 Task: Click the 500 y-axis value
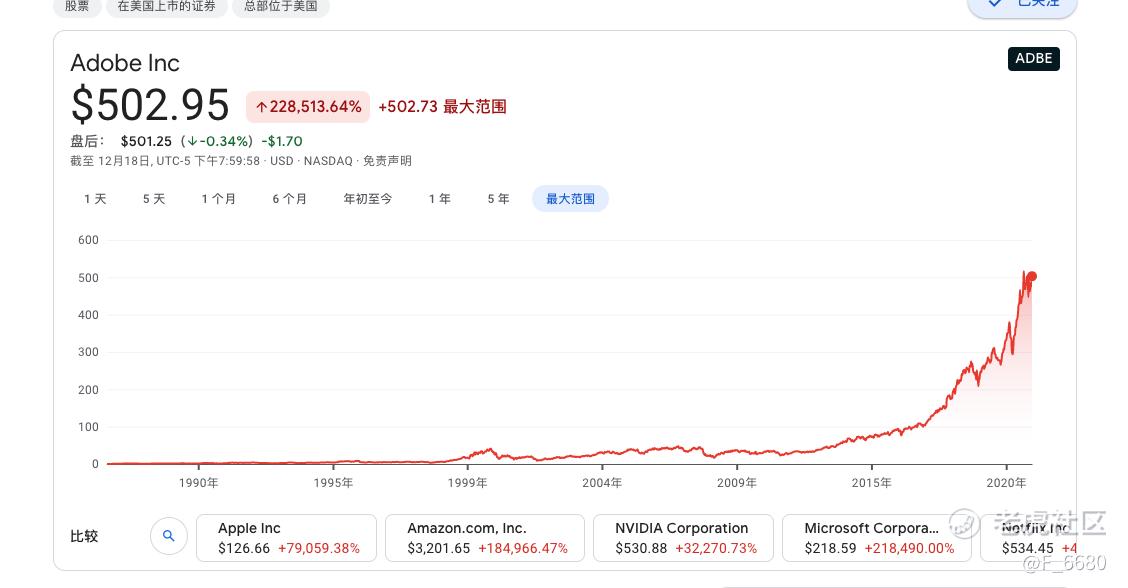(x=88, y=278)
